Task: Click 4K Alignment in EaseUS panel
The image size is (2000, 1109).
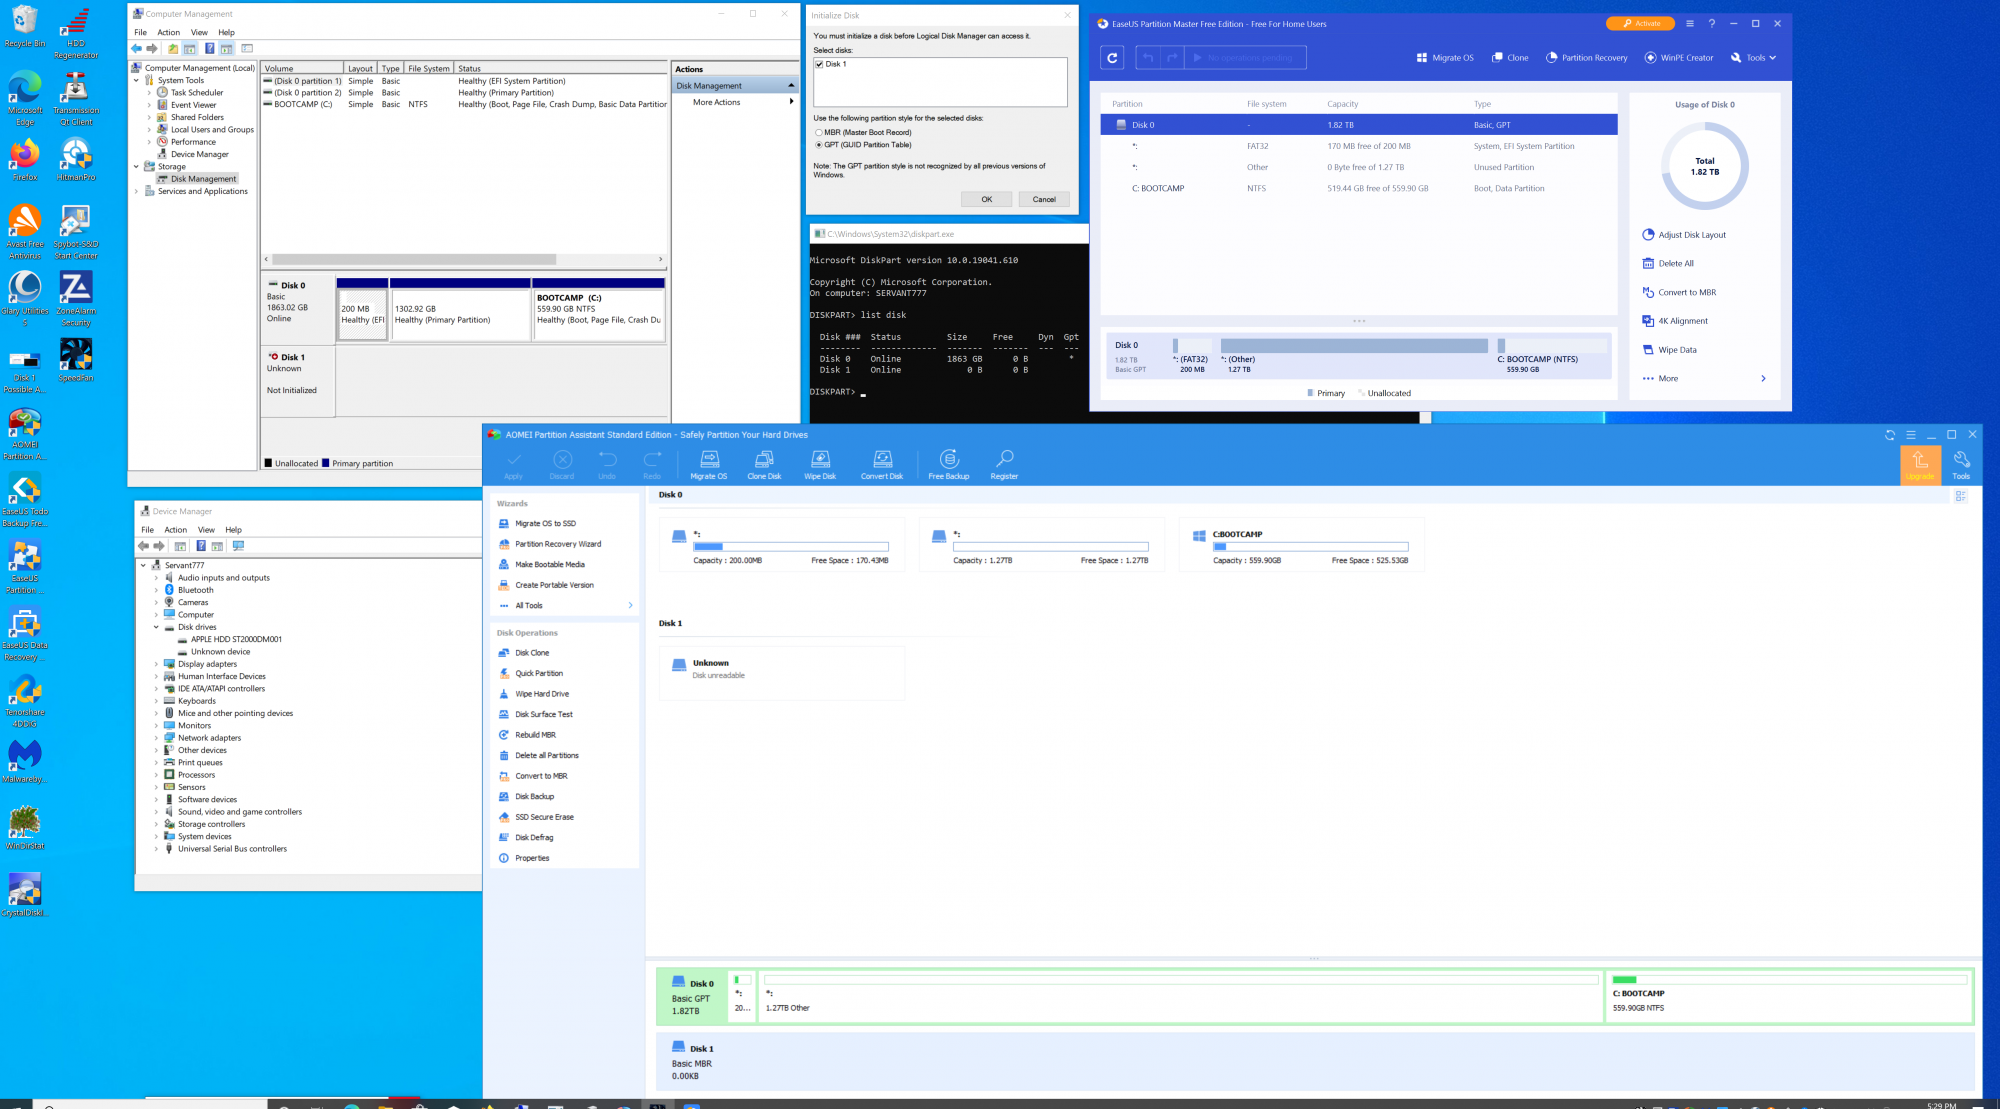Action: point(1675,321)
